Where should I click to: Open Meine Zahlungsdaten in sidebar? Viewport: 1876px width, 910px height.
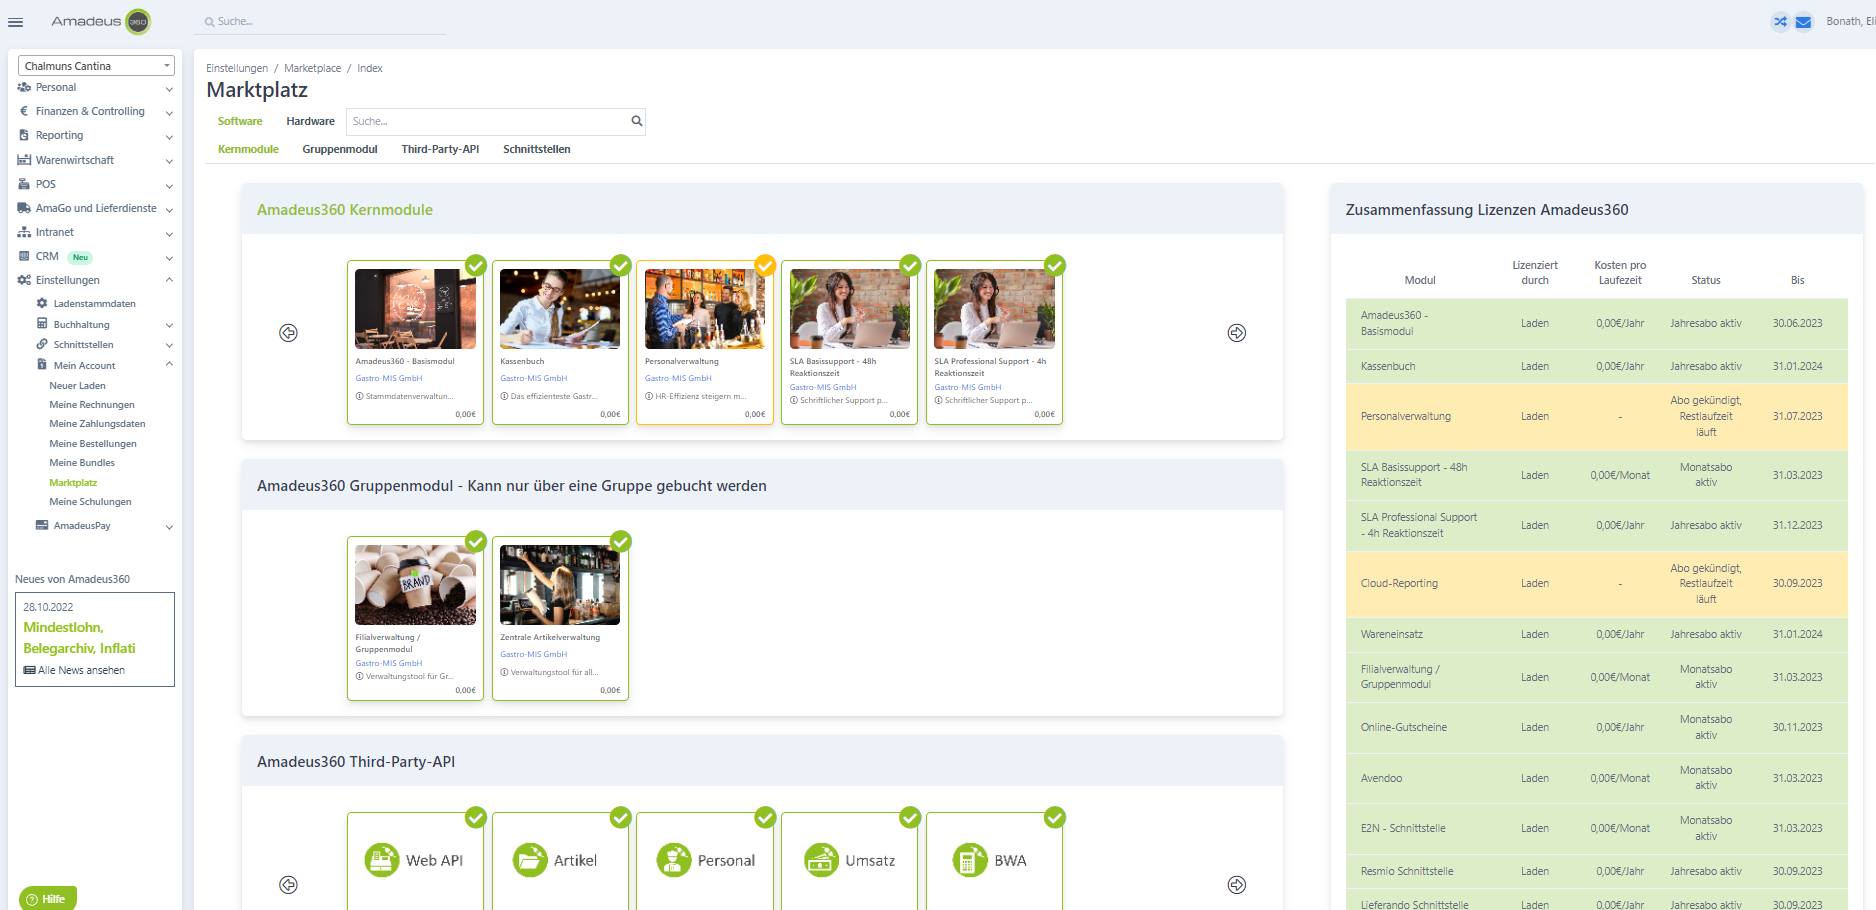pyautogui.click(x=97, y=424)
